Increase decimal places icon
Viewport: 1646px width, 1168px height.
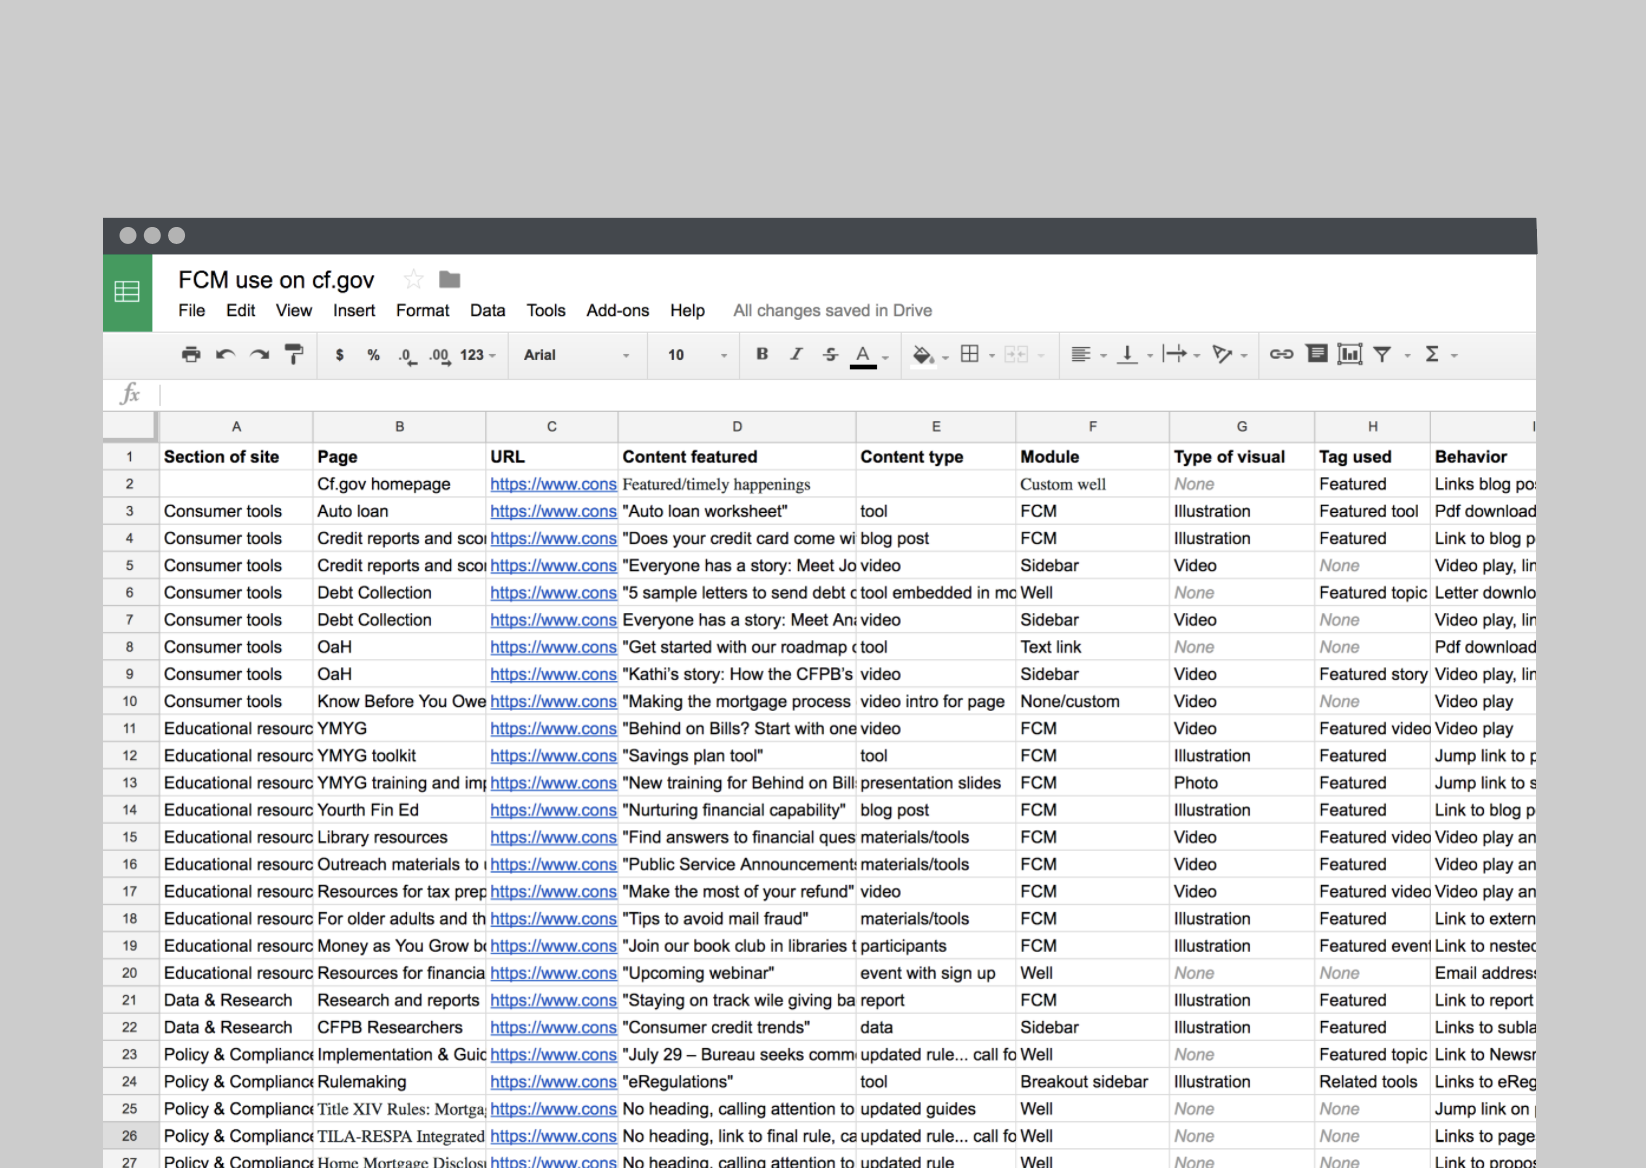tap(440, 355)
